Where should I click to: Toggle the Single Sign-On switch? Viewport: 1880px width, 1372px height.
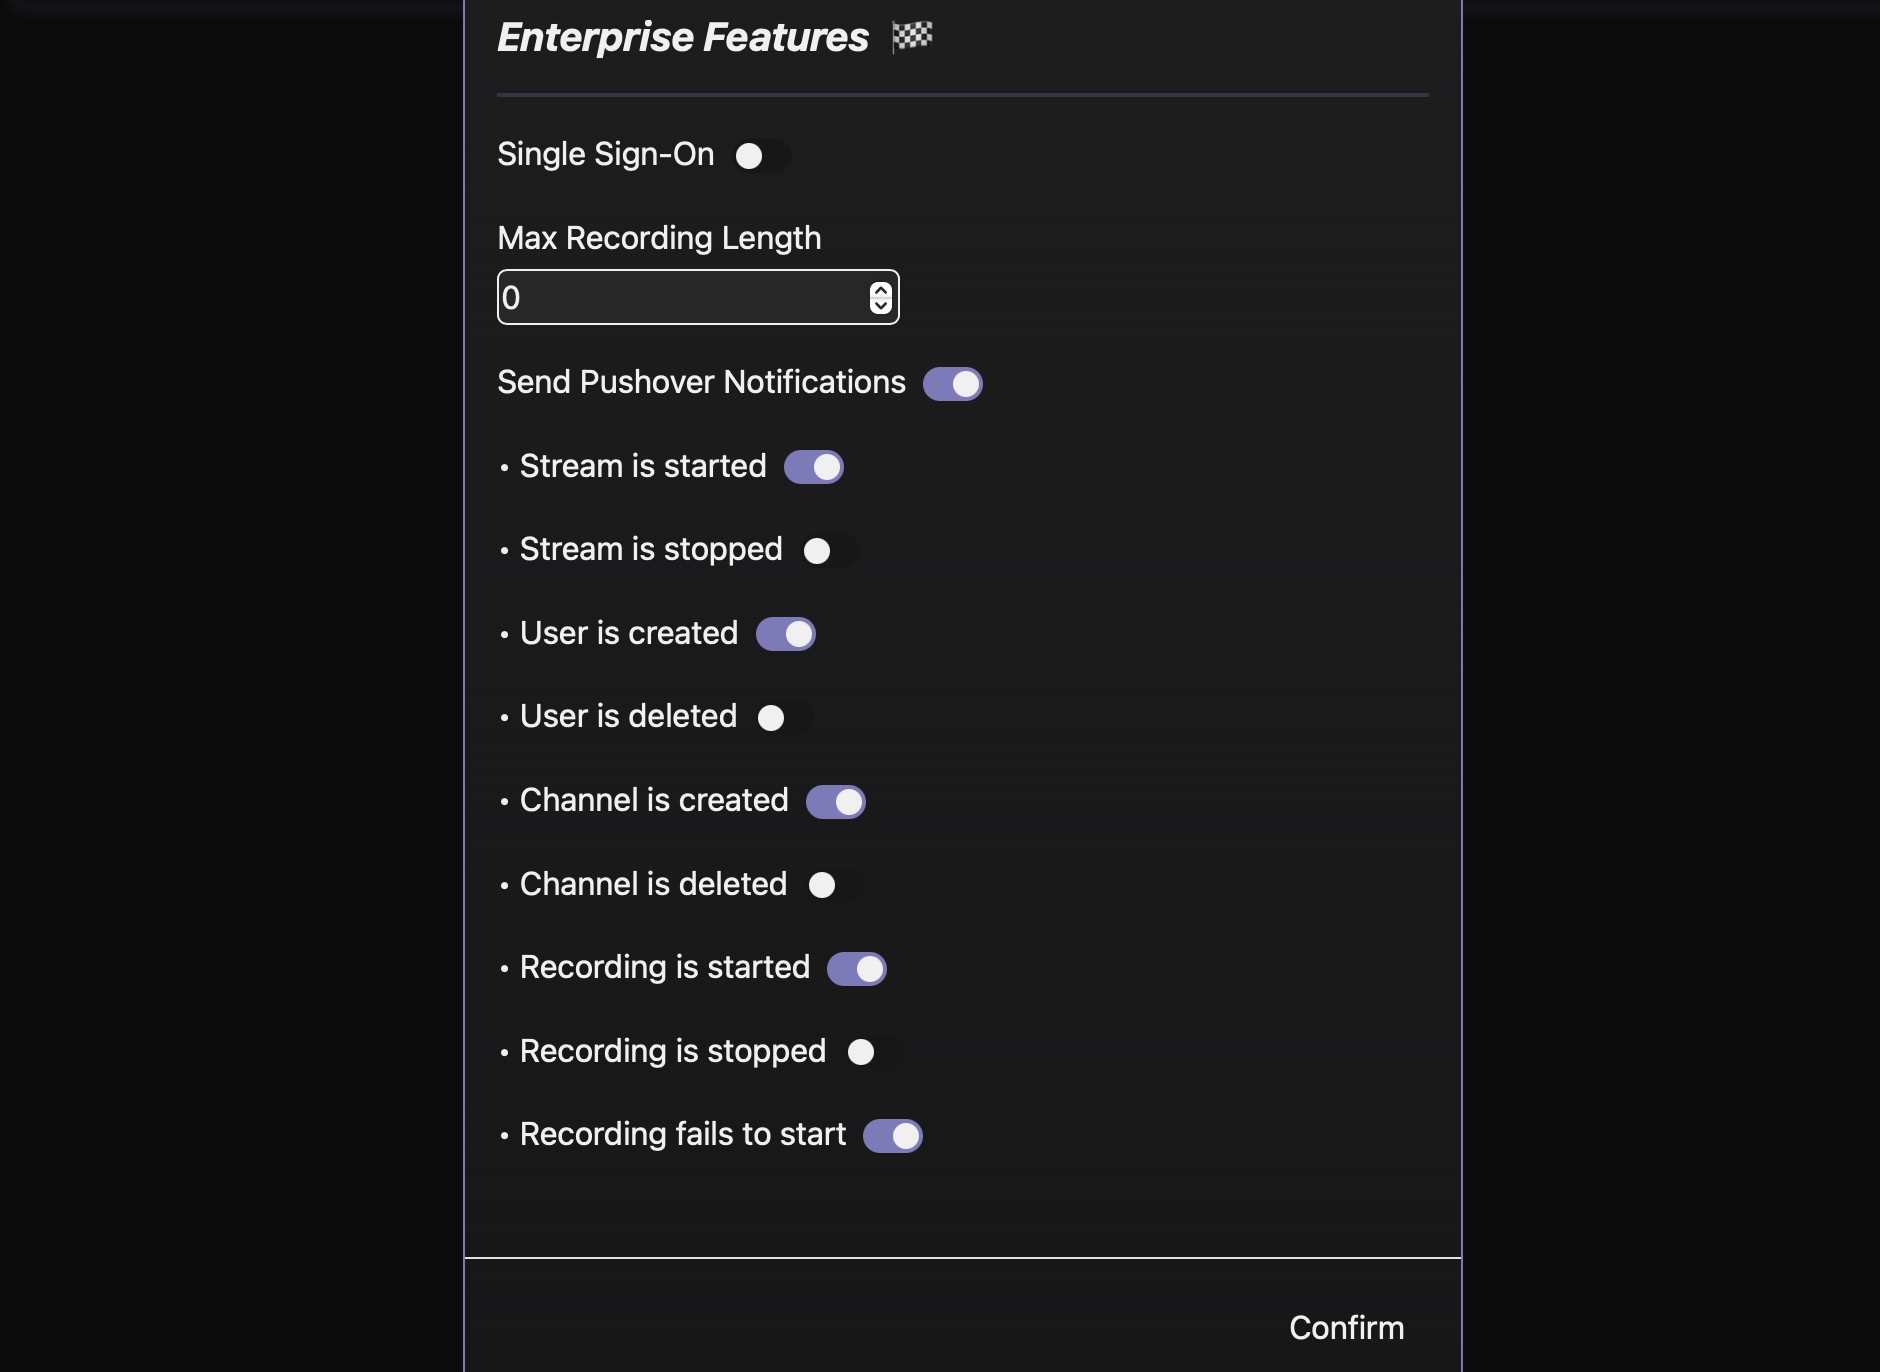point(761,156)
